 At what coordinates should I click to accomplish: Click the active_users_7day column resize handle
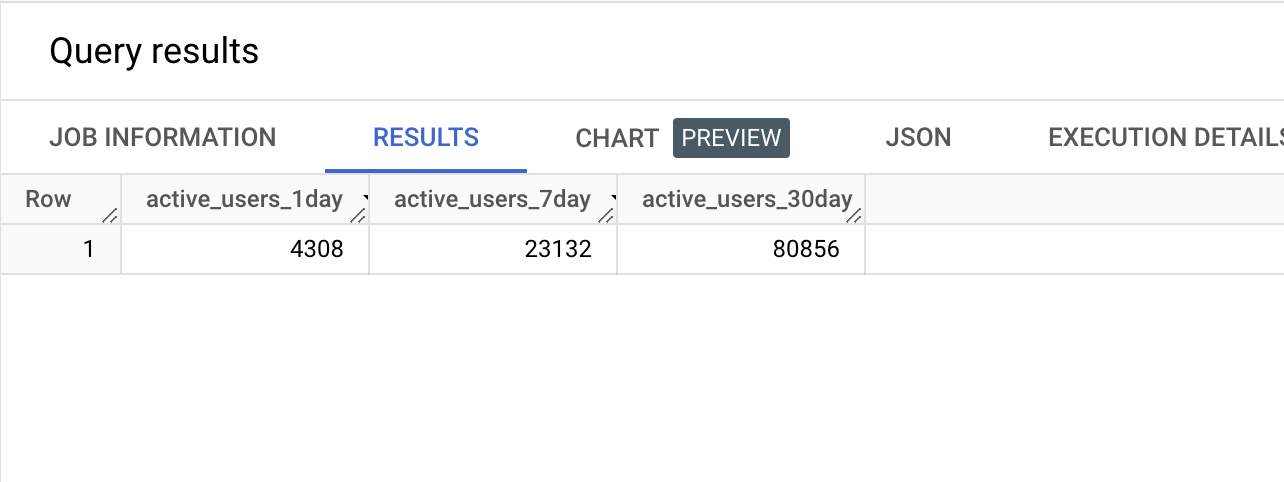click(x=606, y=215)
